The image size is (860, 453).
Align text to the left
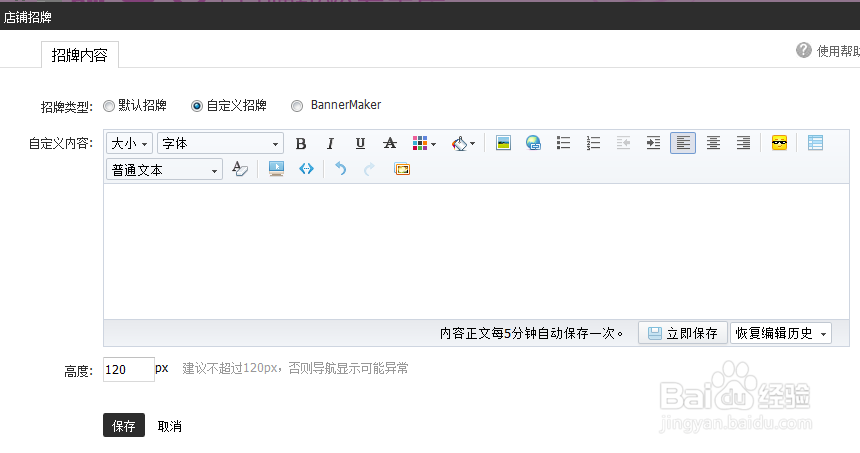pyautogui.click(x=683, y=143)
